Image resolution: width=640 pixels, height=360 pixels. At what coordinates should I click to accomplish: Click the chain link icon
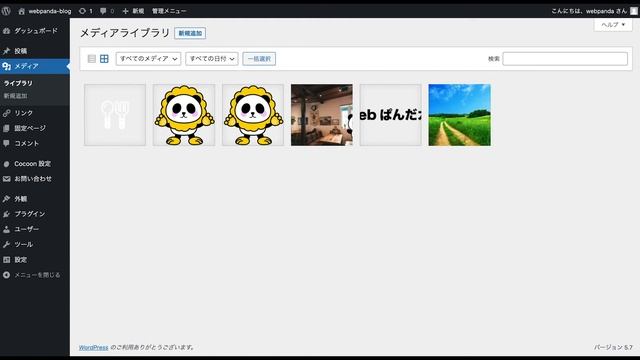(x=7, y=113)
